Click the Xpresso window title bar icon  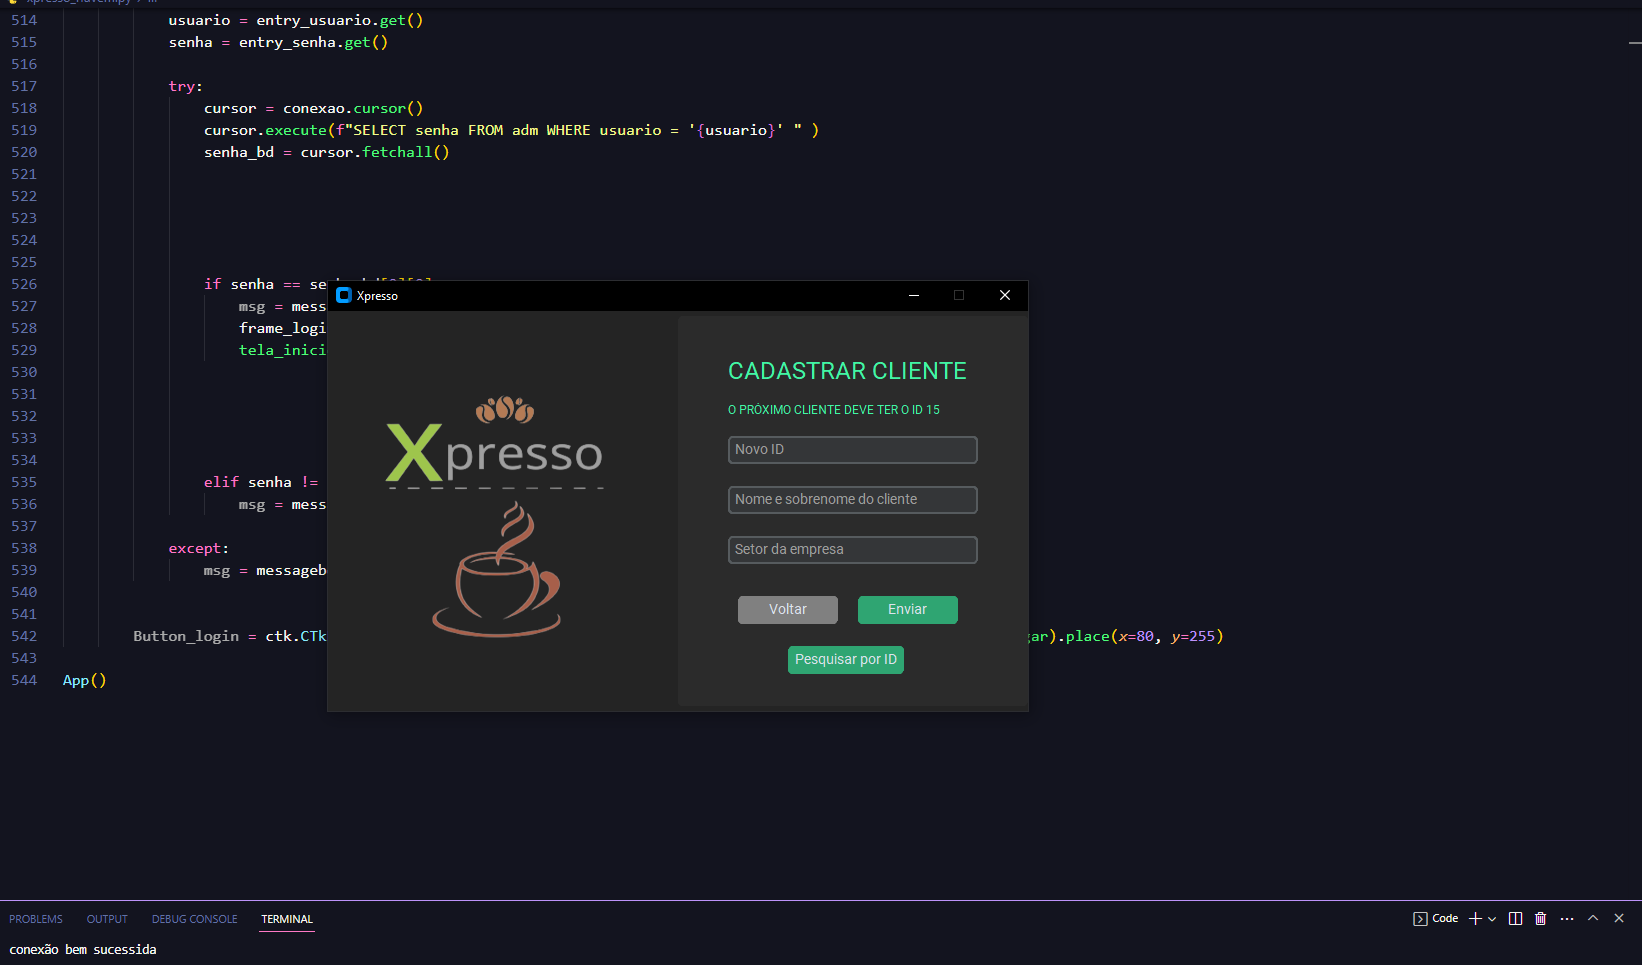(x=345, y=295)
